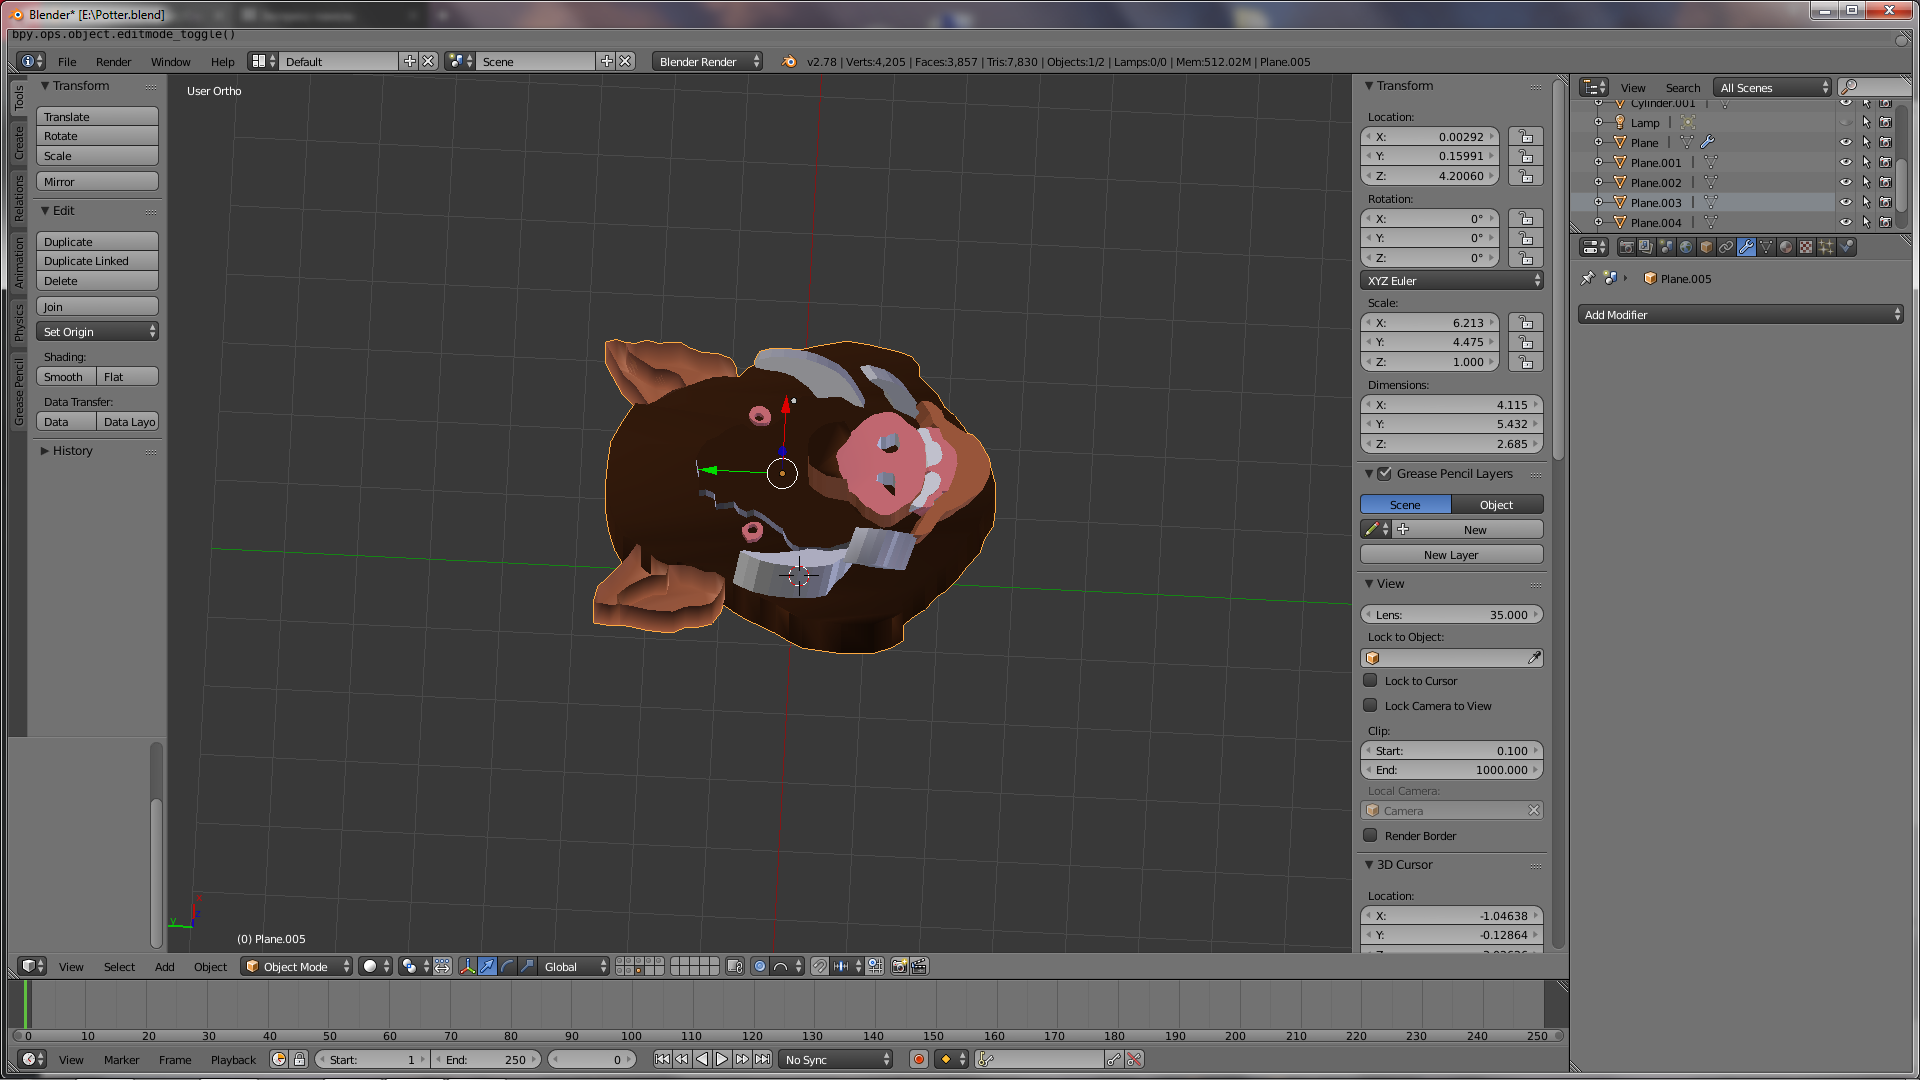Open the Window menu
1920x1080 pixels.
[x=171, y=61]
